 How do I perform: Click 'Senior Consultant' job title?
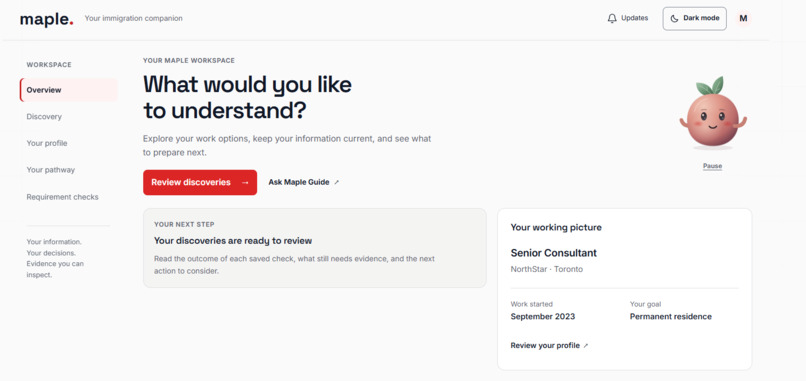[554, 253]
